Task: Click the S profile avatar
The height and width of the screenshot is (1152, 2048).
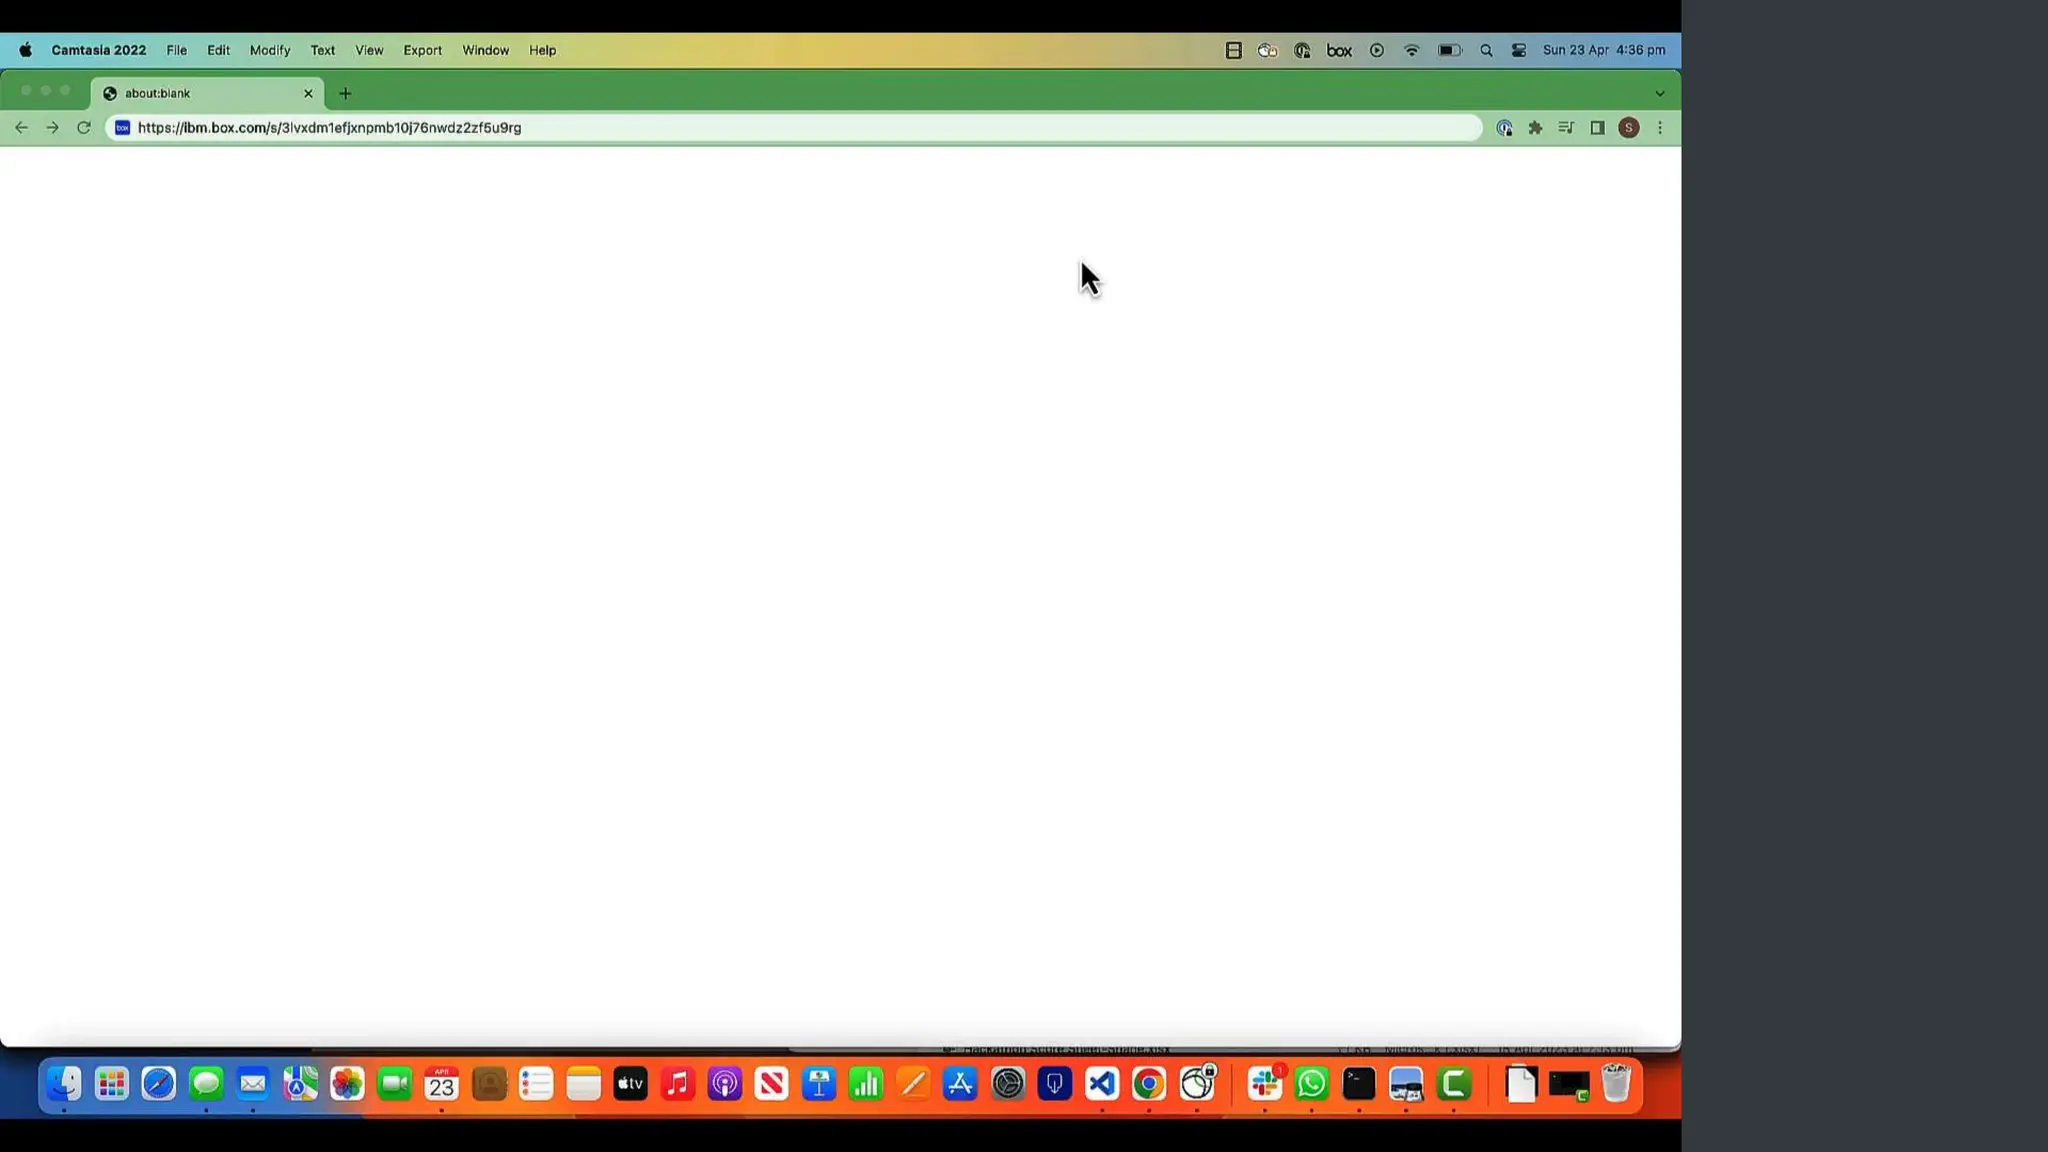Action: pos(1629,128)
